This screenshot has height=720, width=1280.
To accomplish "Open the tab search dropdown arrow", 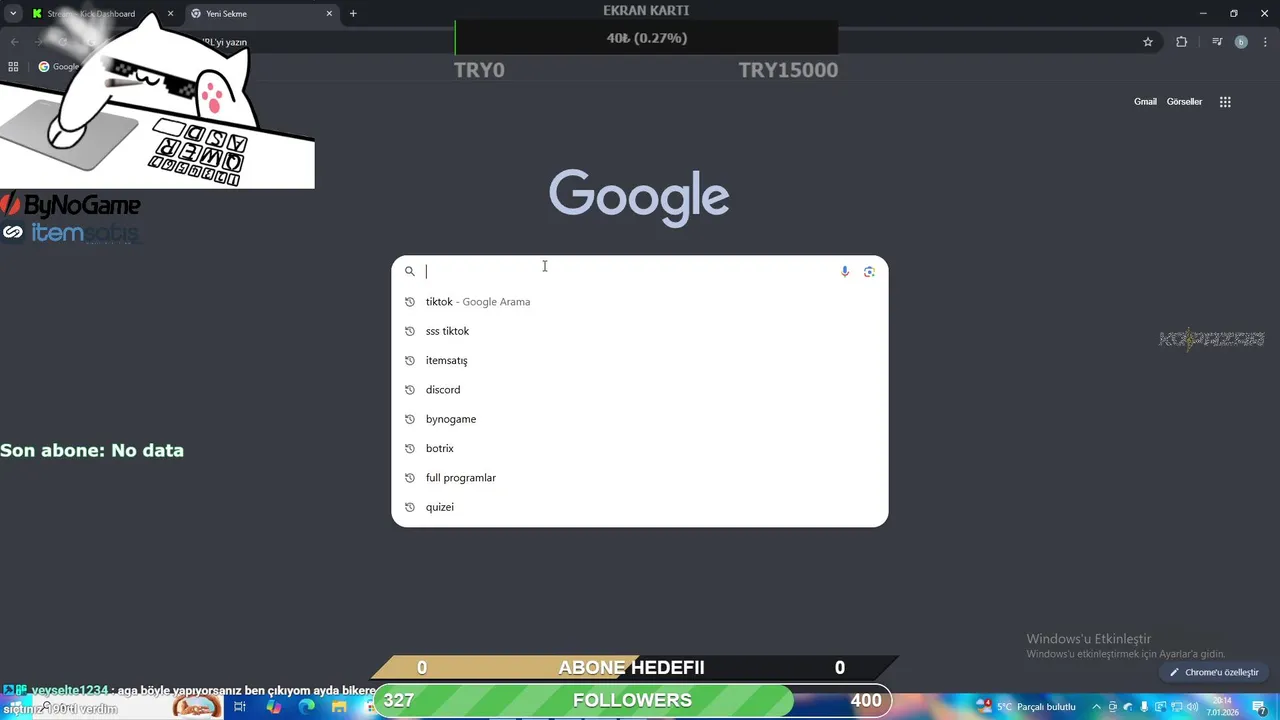I will click(13, 14).
